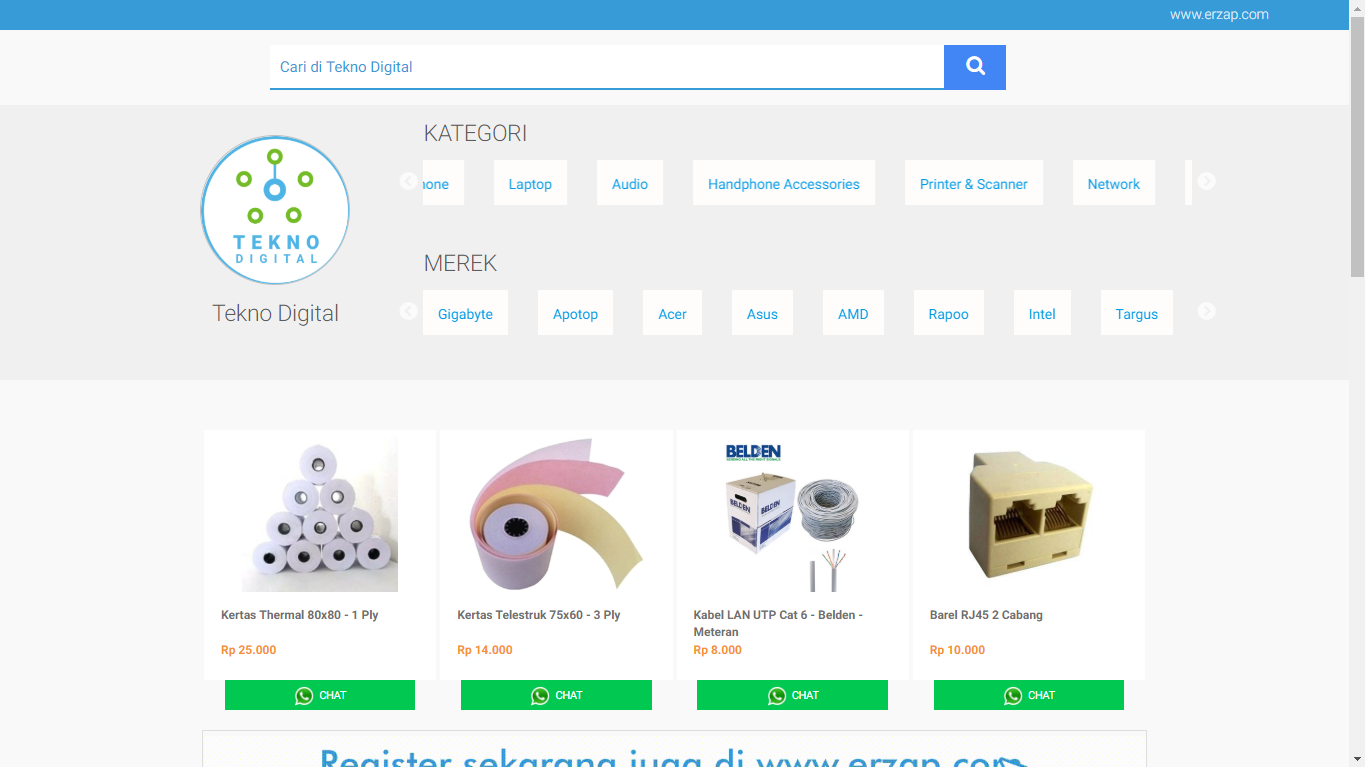Open the Laptop category
Screen dimensions: 1365x767
point(530,183)
